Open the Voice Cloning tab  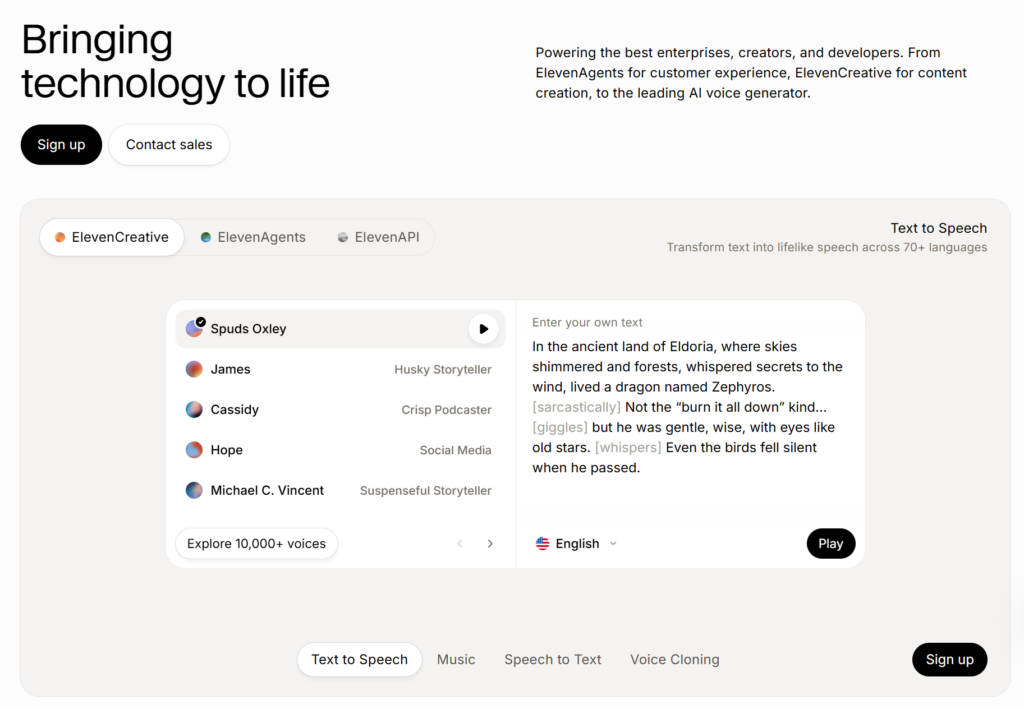click(x=674, y=659)
